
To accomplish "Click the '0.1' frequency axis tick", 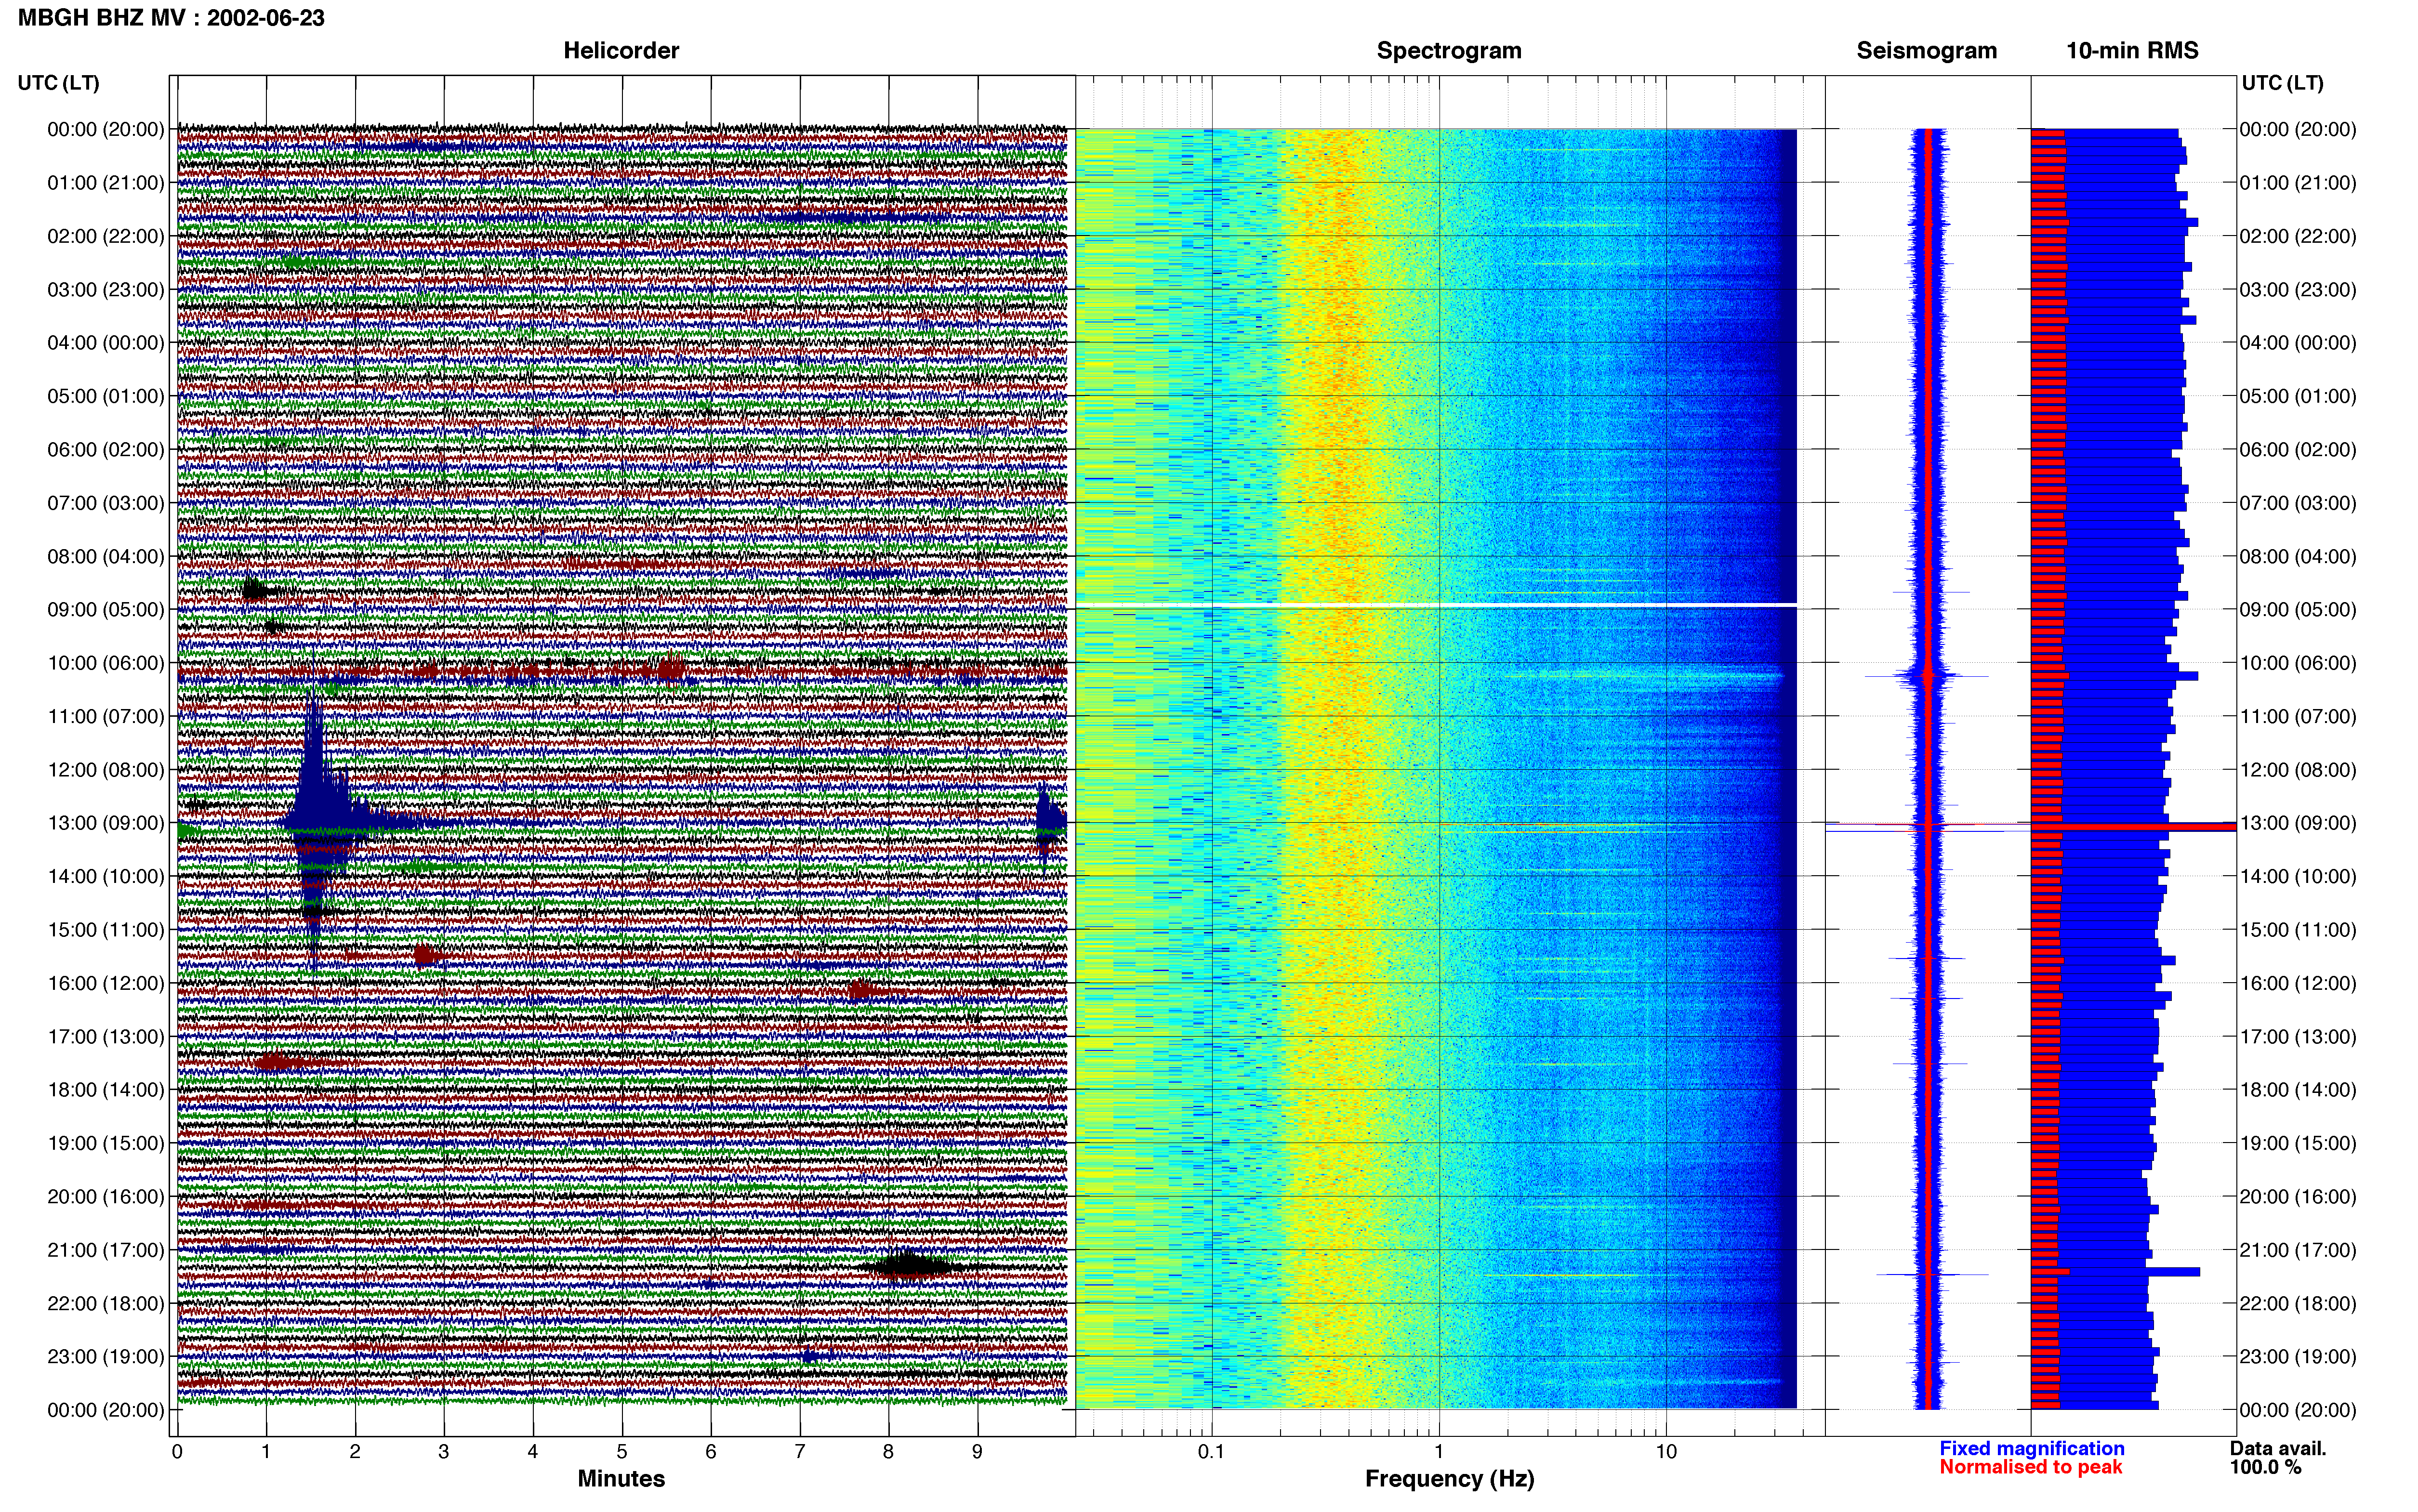I will pos(1211,1452).
